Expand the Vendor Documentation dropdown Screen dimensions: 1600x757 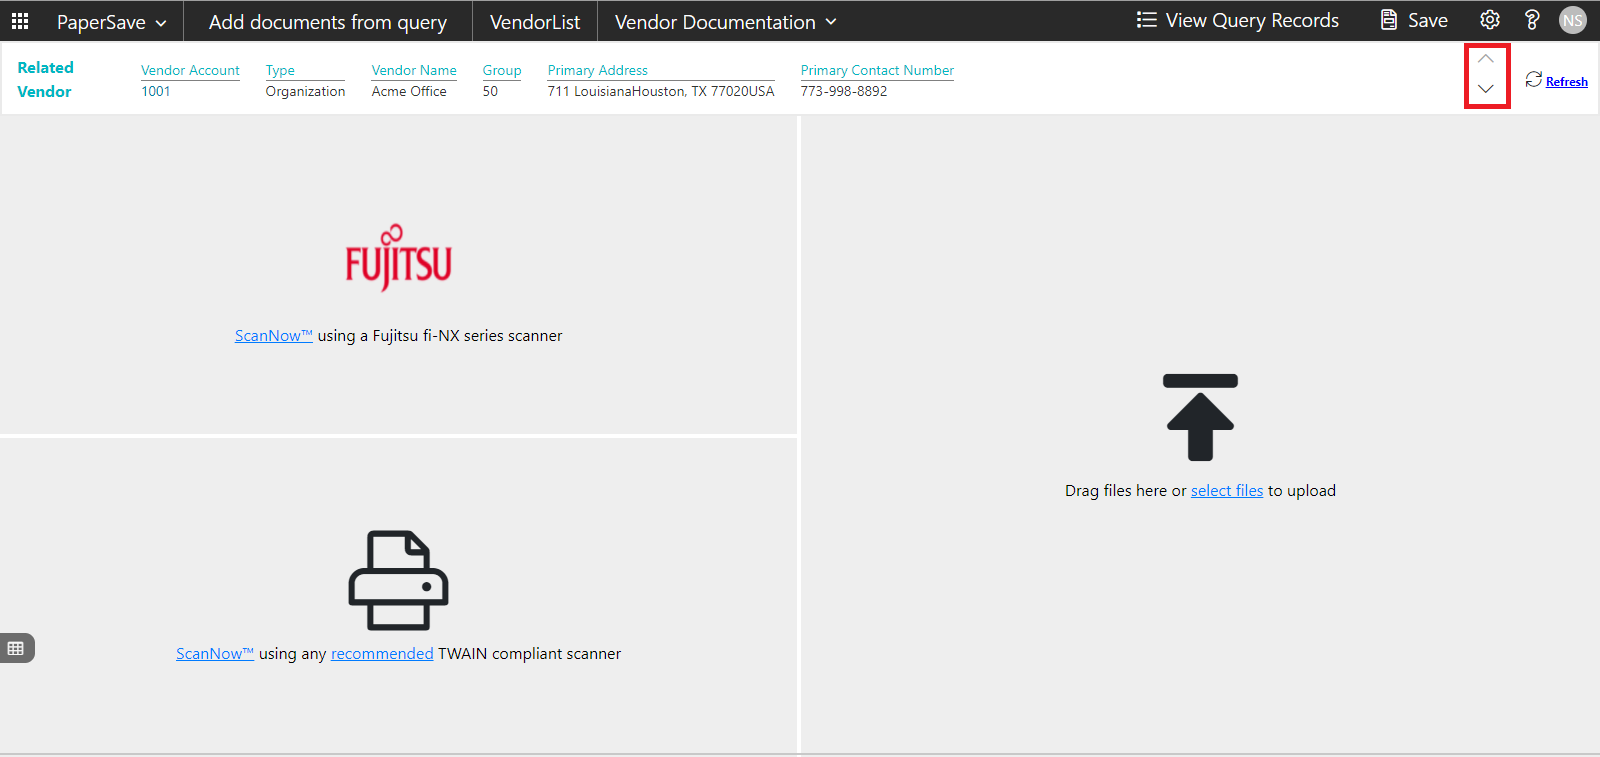(x=725, y=22)
